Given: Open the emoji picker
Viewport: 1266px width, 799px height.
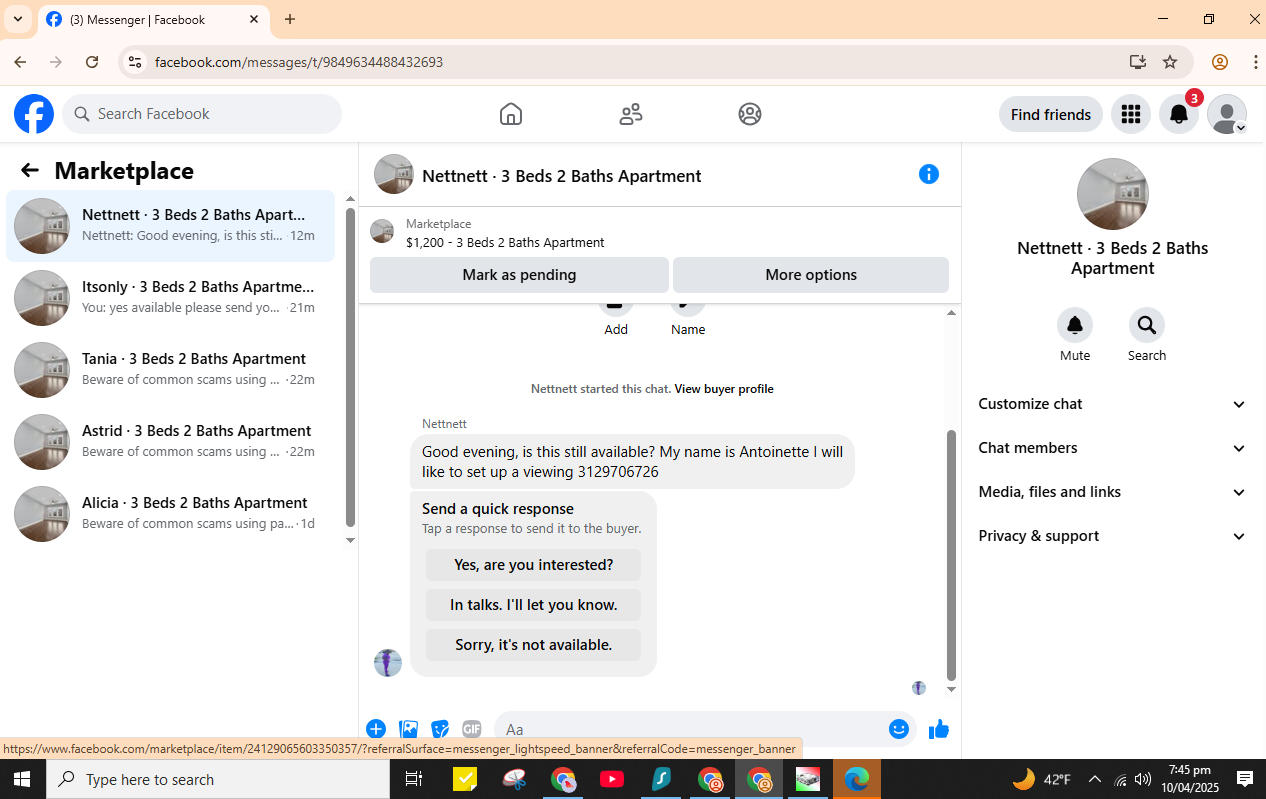Looking at the screenshot, I should point(899,729).
